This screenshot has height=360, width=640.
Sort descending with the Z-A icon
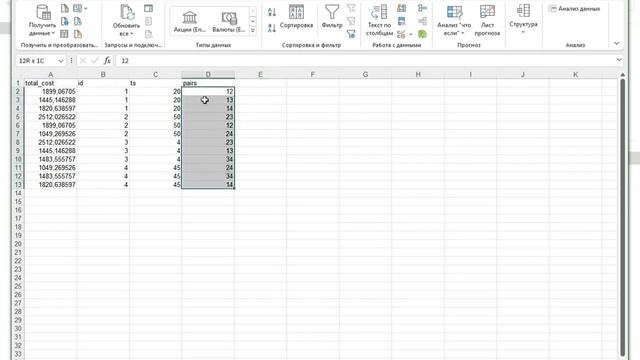click(x=272, y=28)
